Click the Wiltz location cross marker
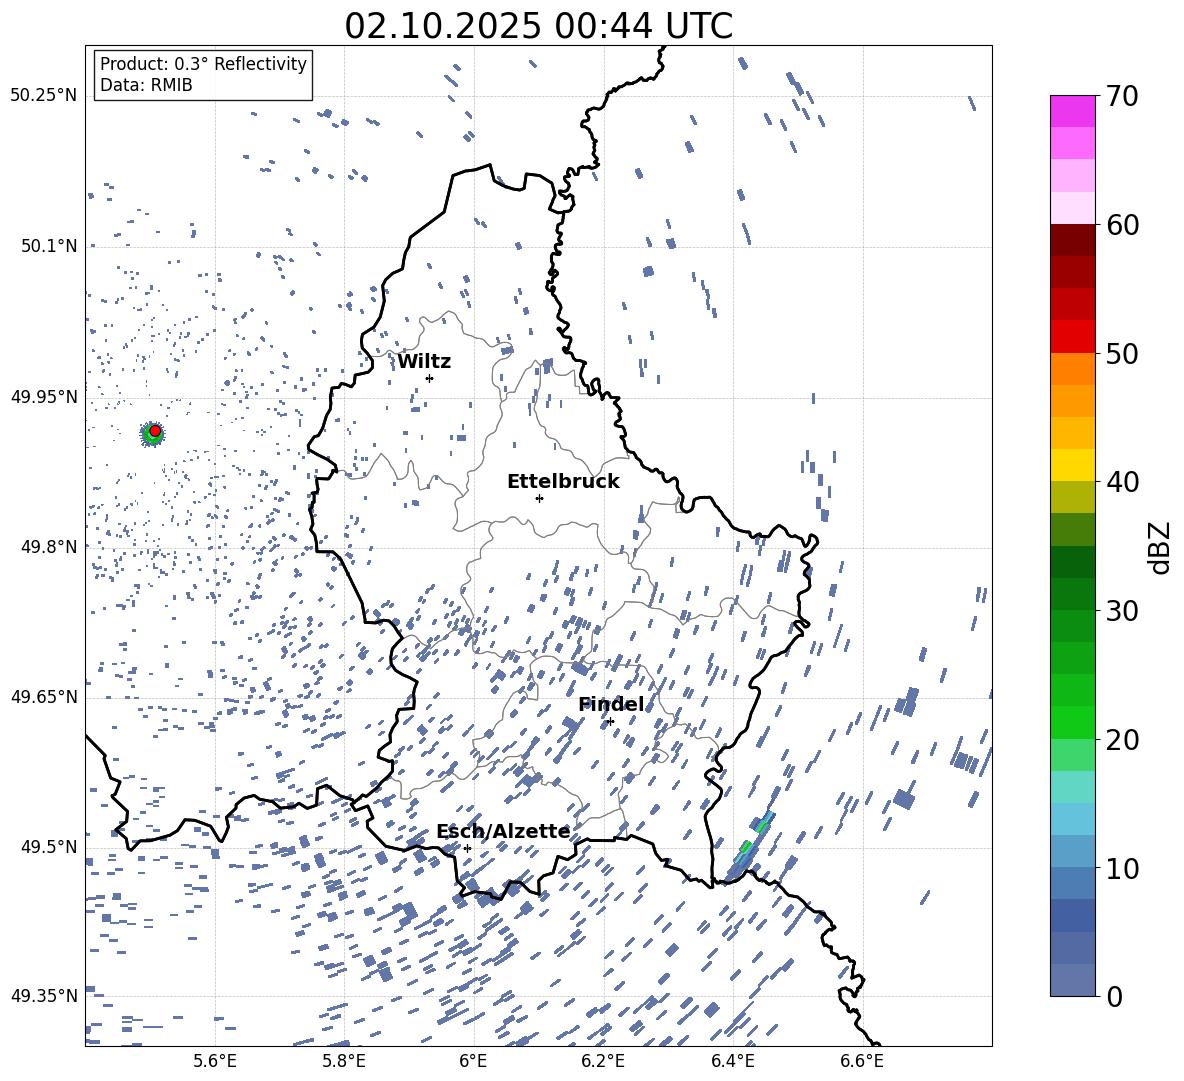Screen dimensions: 1184x1081 click(x=429, y=378)
